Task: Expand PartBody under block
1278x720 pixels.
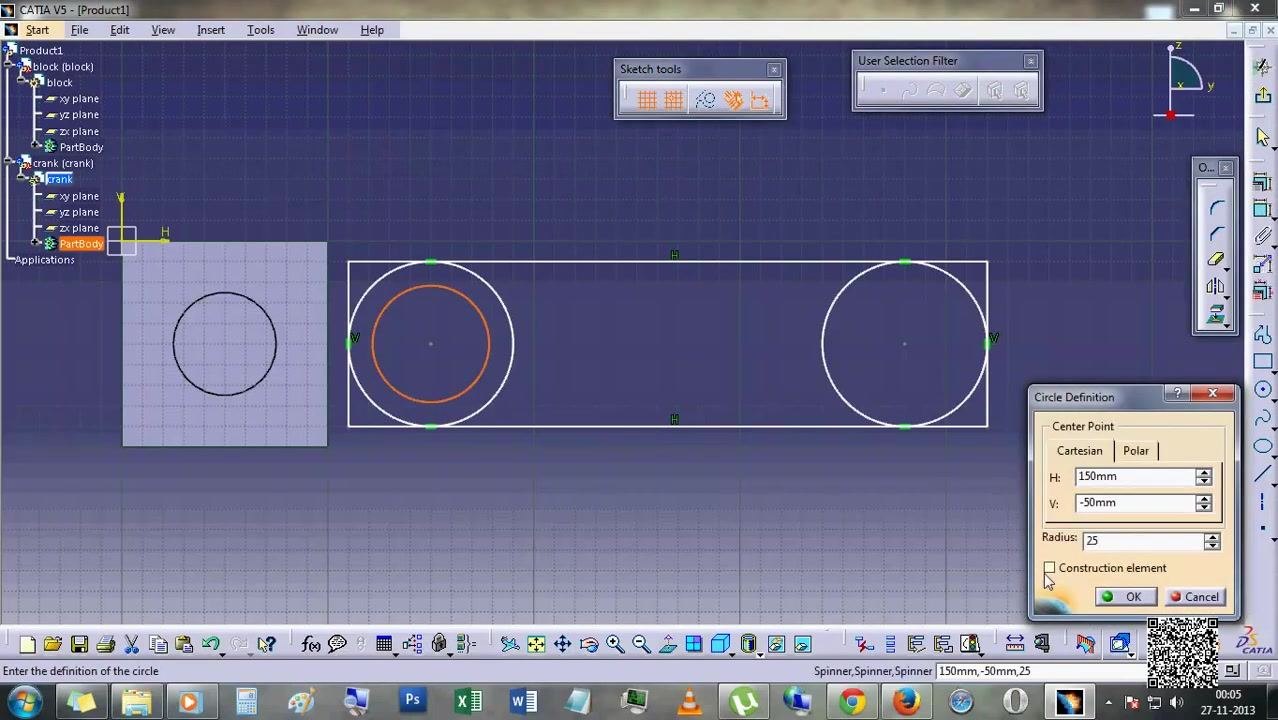Action: pos(36,147)
